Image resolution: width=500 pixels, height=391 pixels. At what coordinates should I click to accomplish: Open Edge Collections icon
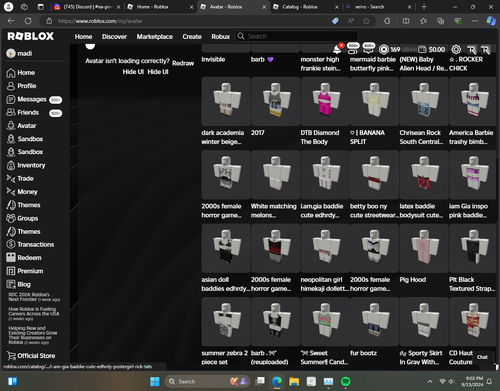tap(440, 21)
